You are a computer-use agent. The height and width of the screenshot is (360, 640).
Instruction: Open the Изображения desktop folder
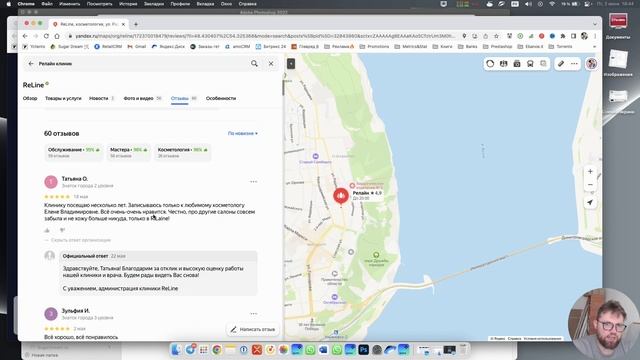[x=618, y=62]
